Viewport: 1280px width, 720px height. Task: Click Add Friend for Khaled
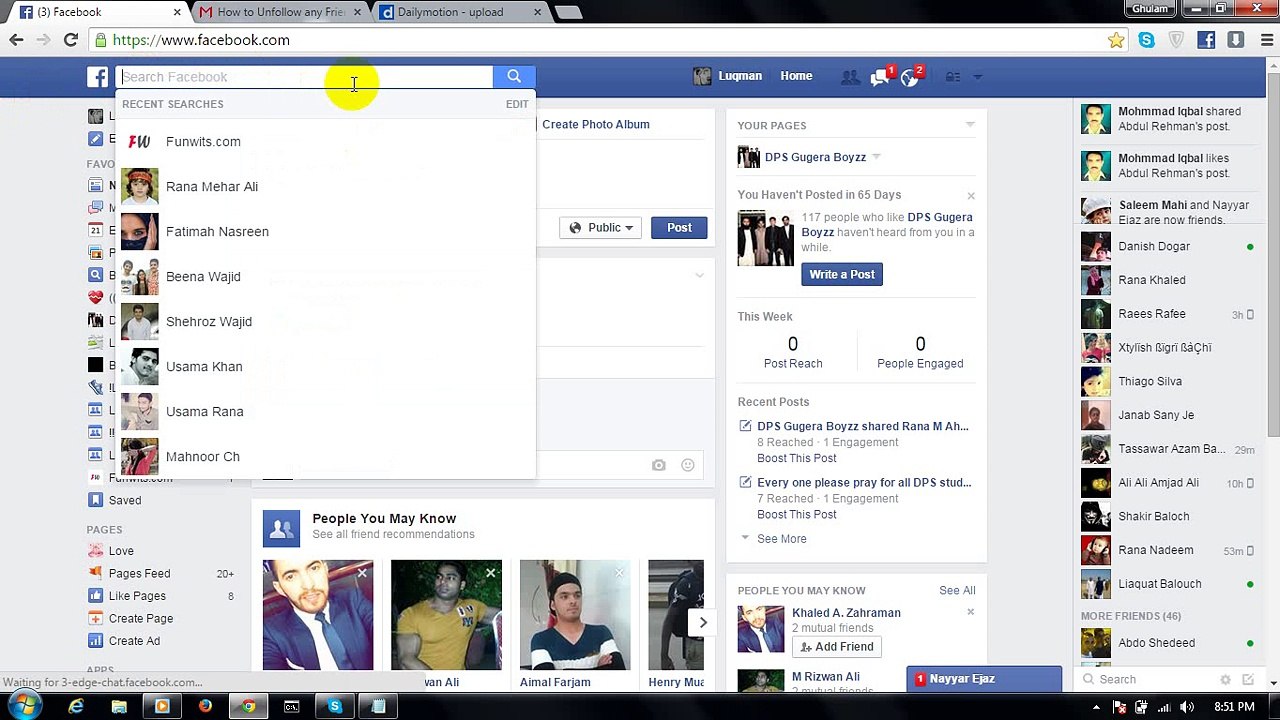coord(837,647)
